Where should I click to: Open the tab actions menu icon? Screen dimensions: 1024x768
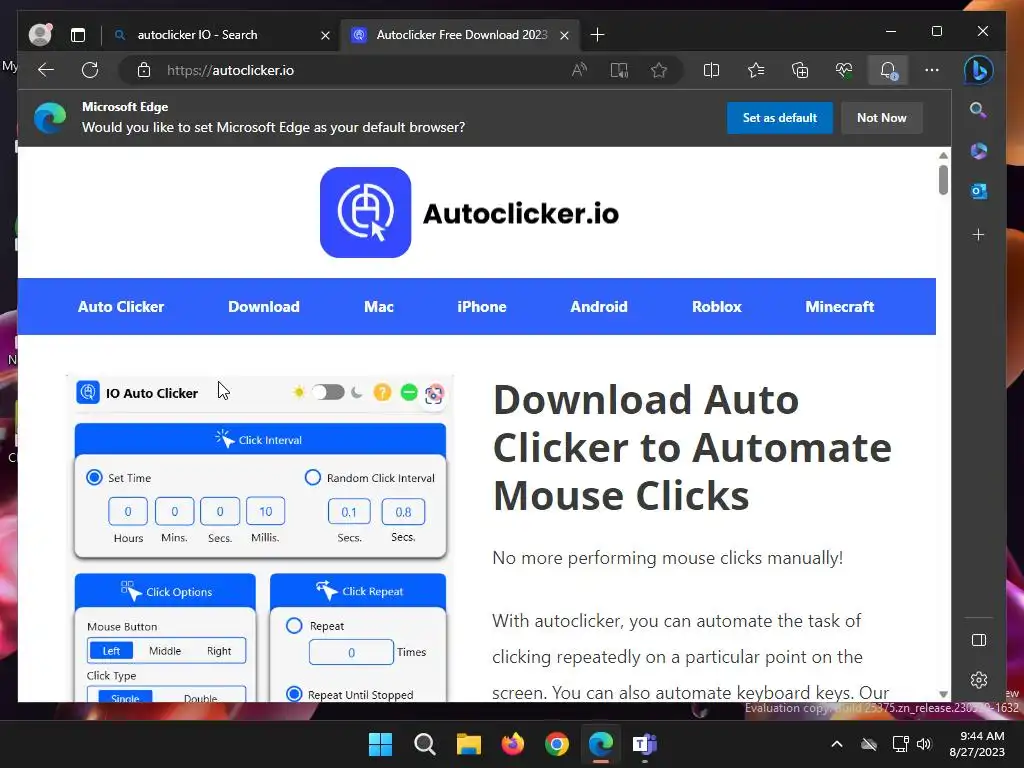point(78,35)
